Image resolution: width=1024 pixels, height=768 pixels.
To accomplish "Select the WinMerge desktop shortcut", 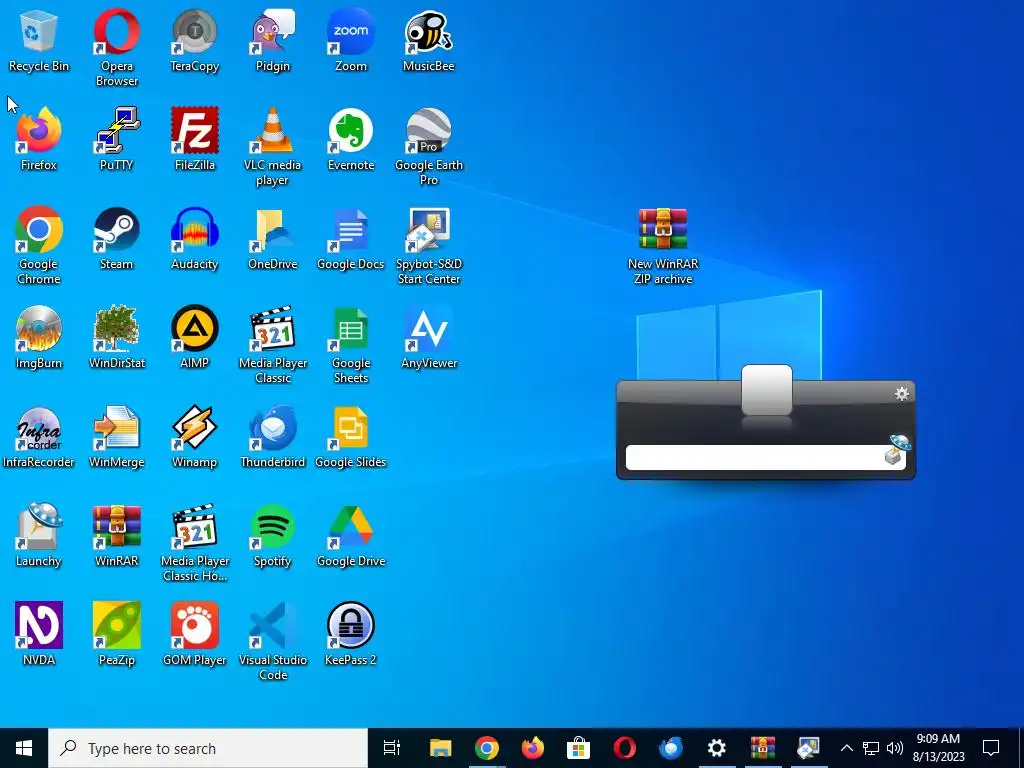I will (x=117, y=437).
